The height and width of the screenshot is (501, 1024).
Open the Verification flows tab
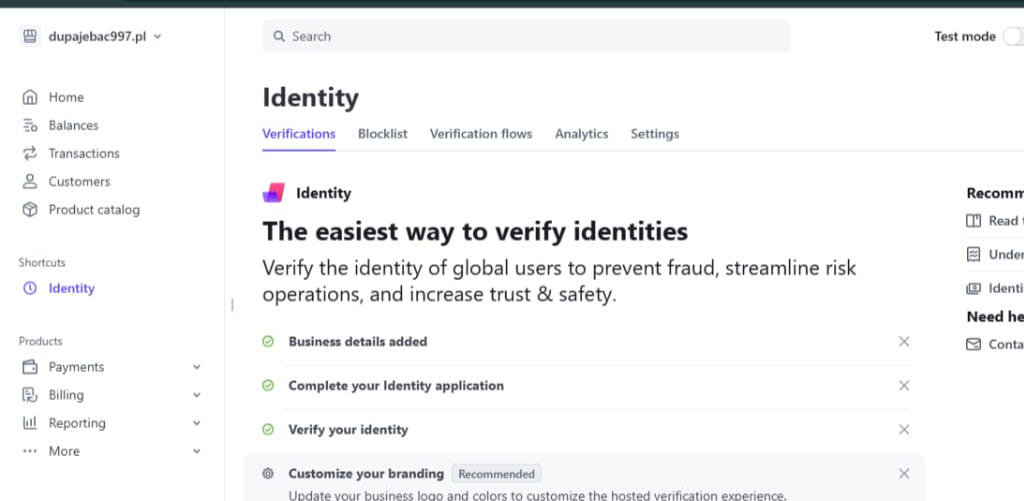click(481, 134)
